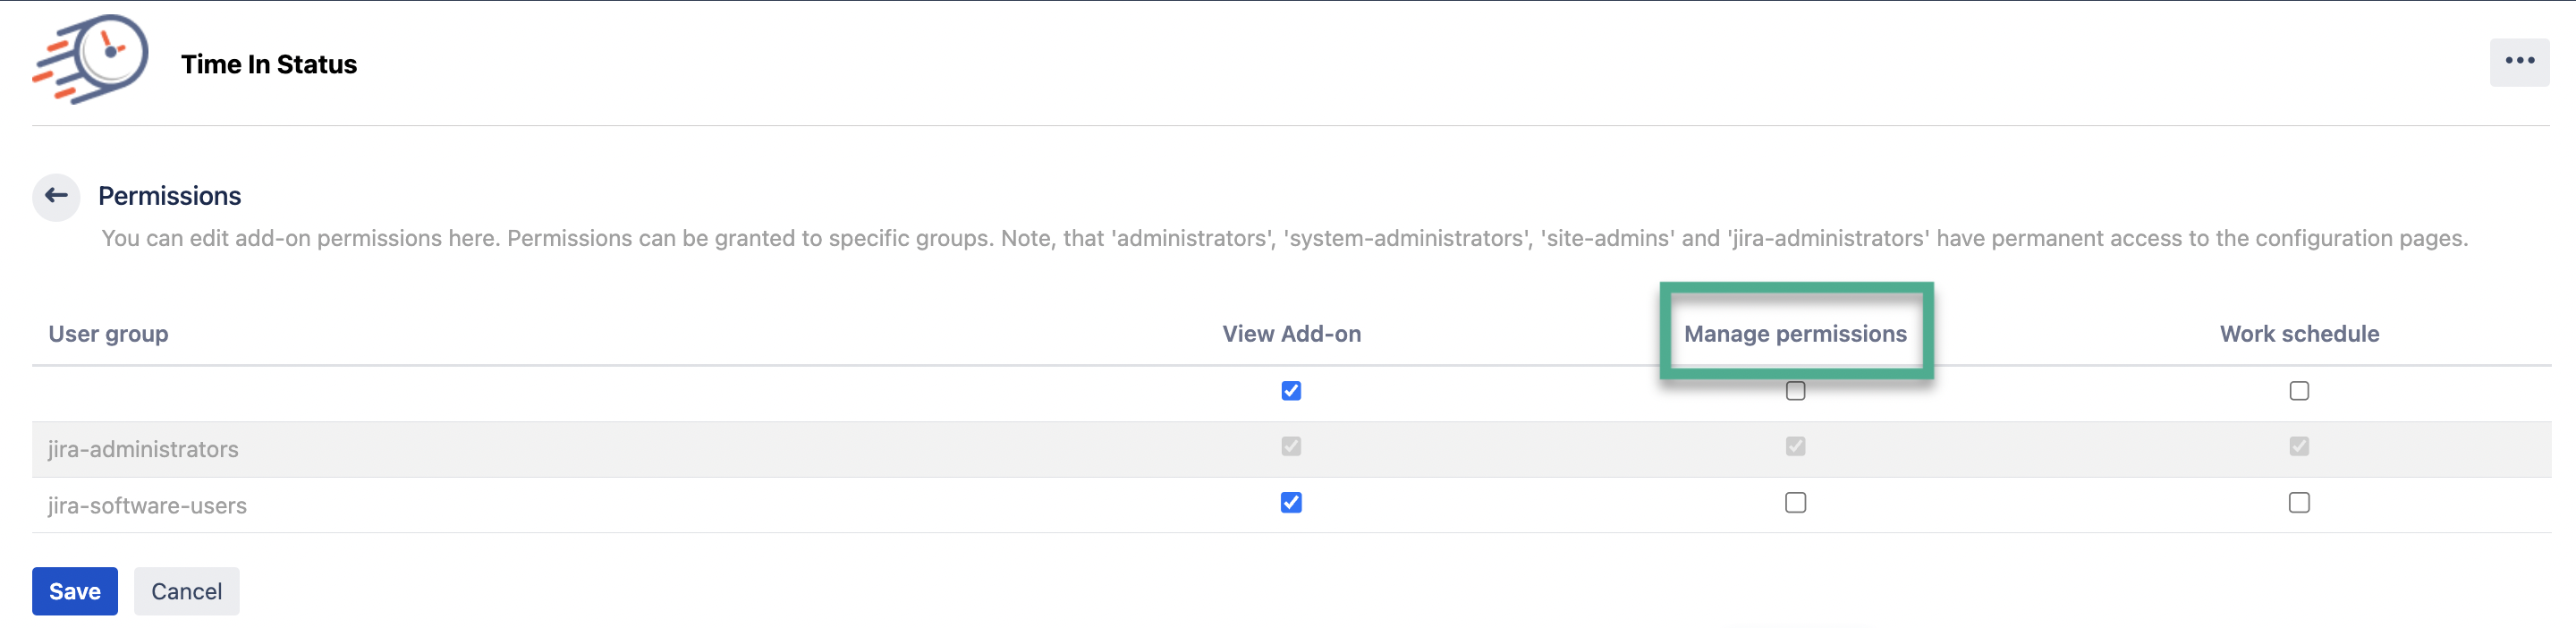Check Manage permissions in the unnamed group row
The height and width of the screenshot is (628, 2576).
coord(1795,392)
